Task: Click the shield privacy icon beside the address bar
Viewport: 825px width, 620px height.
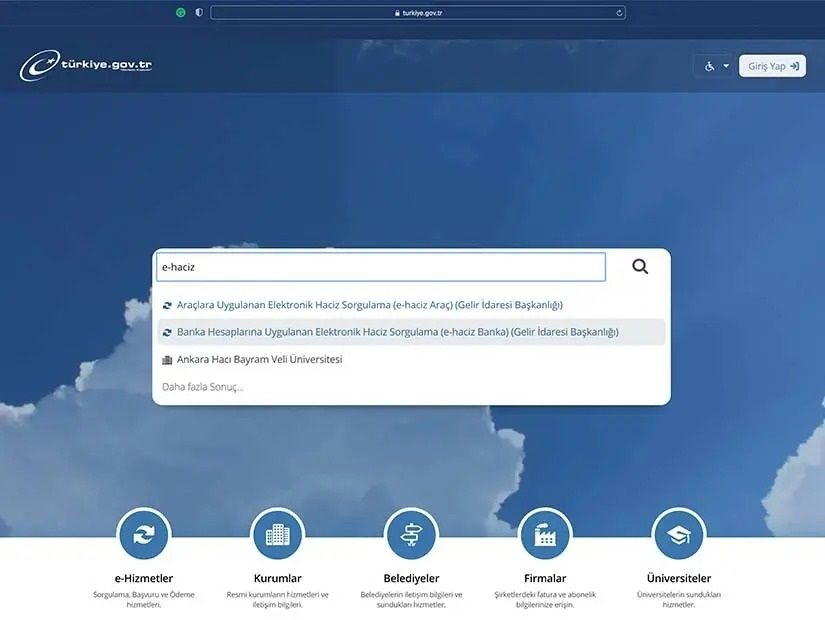Action: (x=198, y=13)
